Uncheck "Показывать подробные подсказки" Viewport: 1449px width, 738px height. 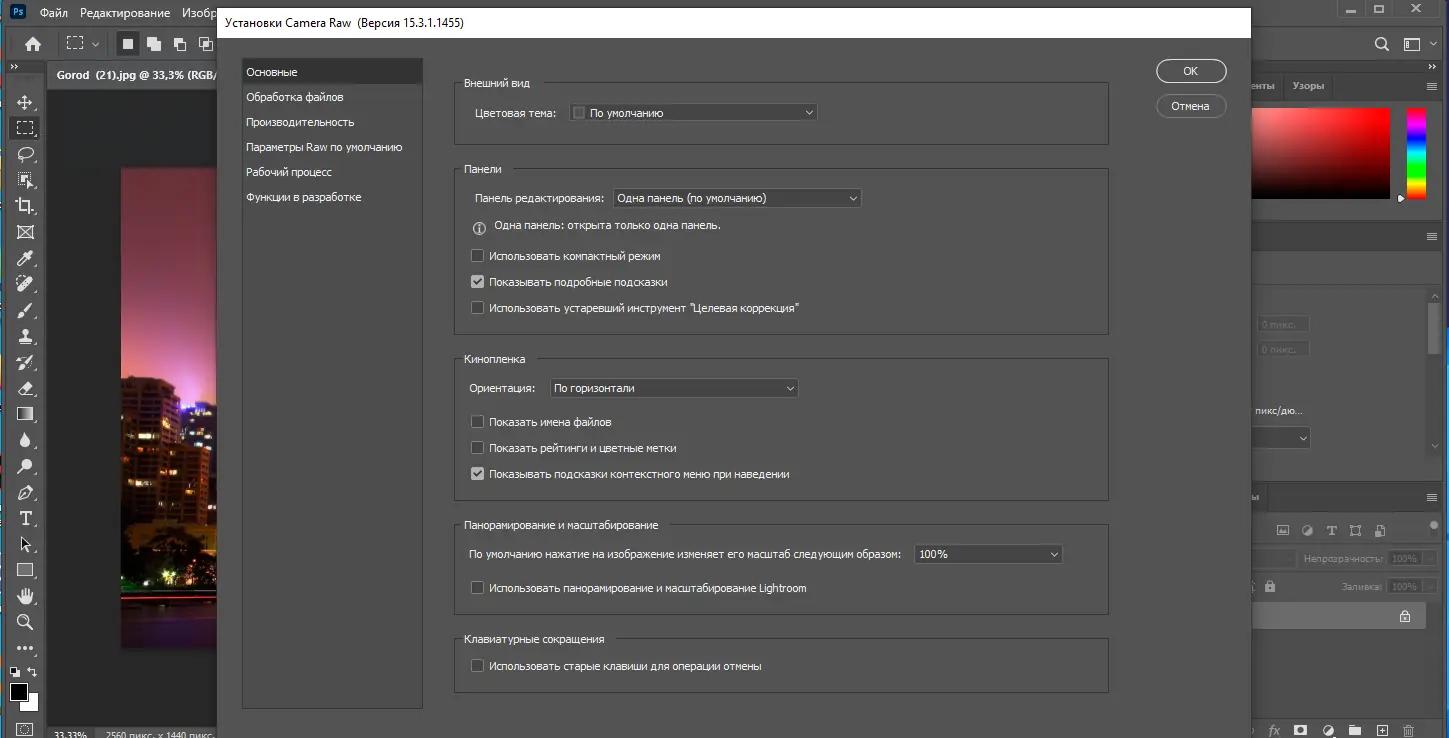click(478, 282)
